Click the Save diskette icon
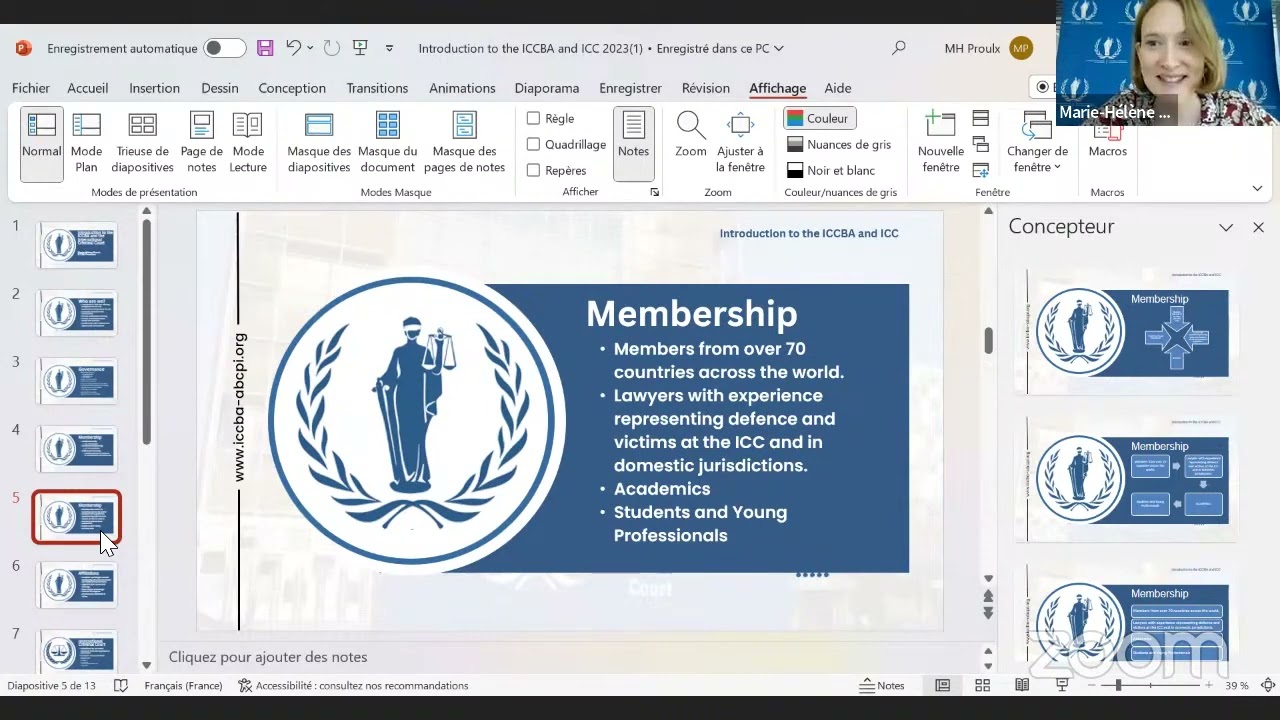Image resolution: width=1280 pixels, height=720 pixels. (265, 48)
